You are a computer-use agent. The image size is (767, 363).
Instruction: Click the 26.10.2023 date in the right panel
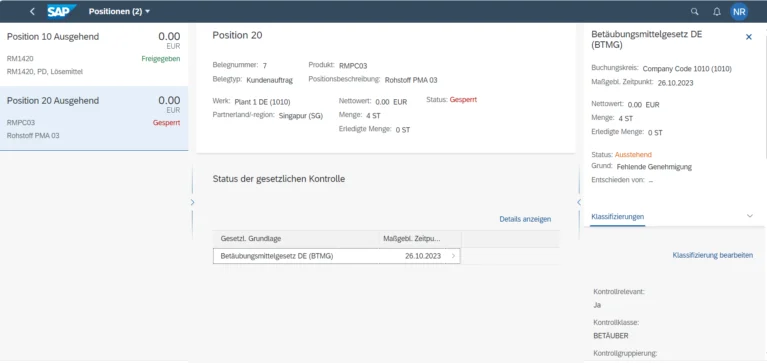675,83
